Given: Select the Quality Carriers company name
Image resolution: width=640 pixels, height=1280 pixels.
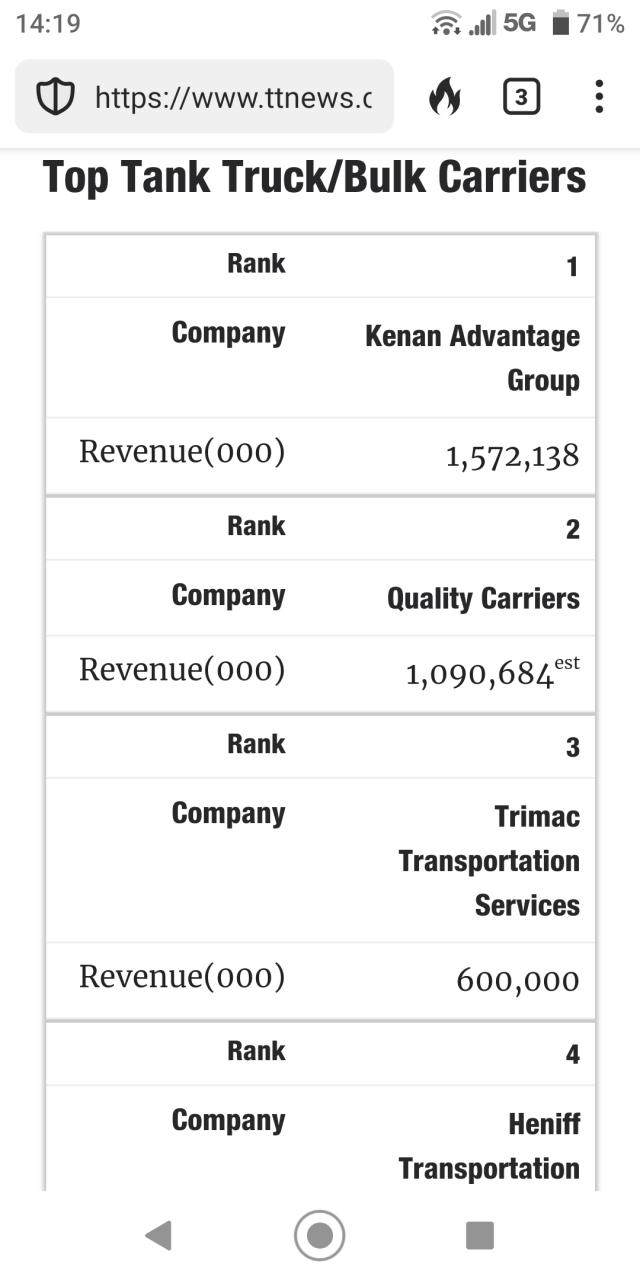Looking at the screenshot, I should [x=483, y=598].
